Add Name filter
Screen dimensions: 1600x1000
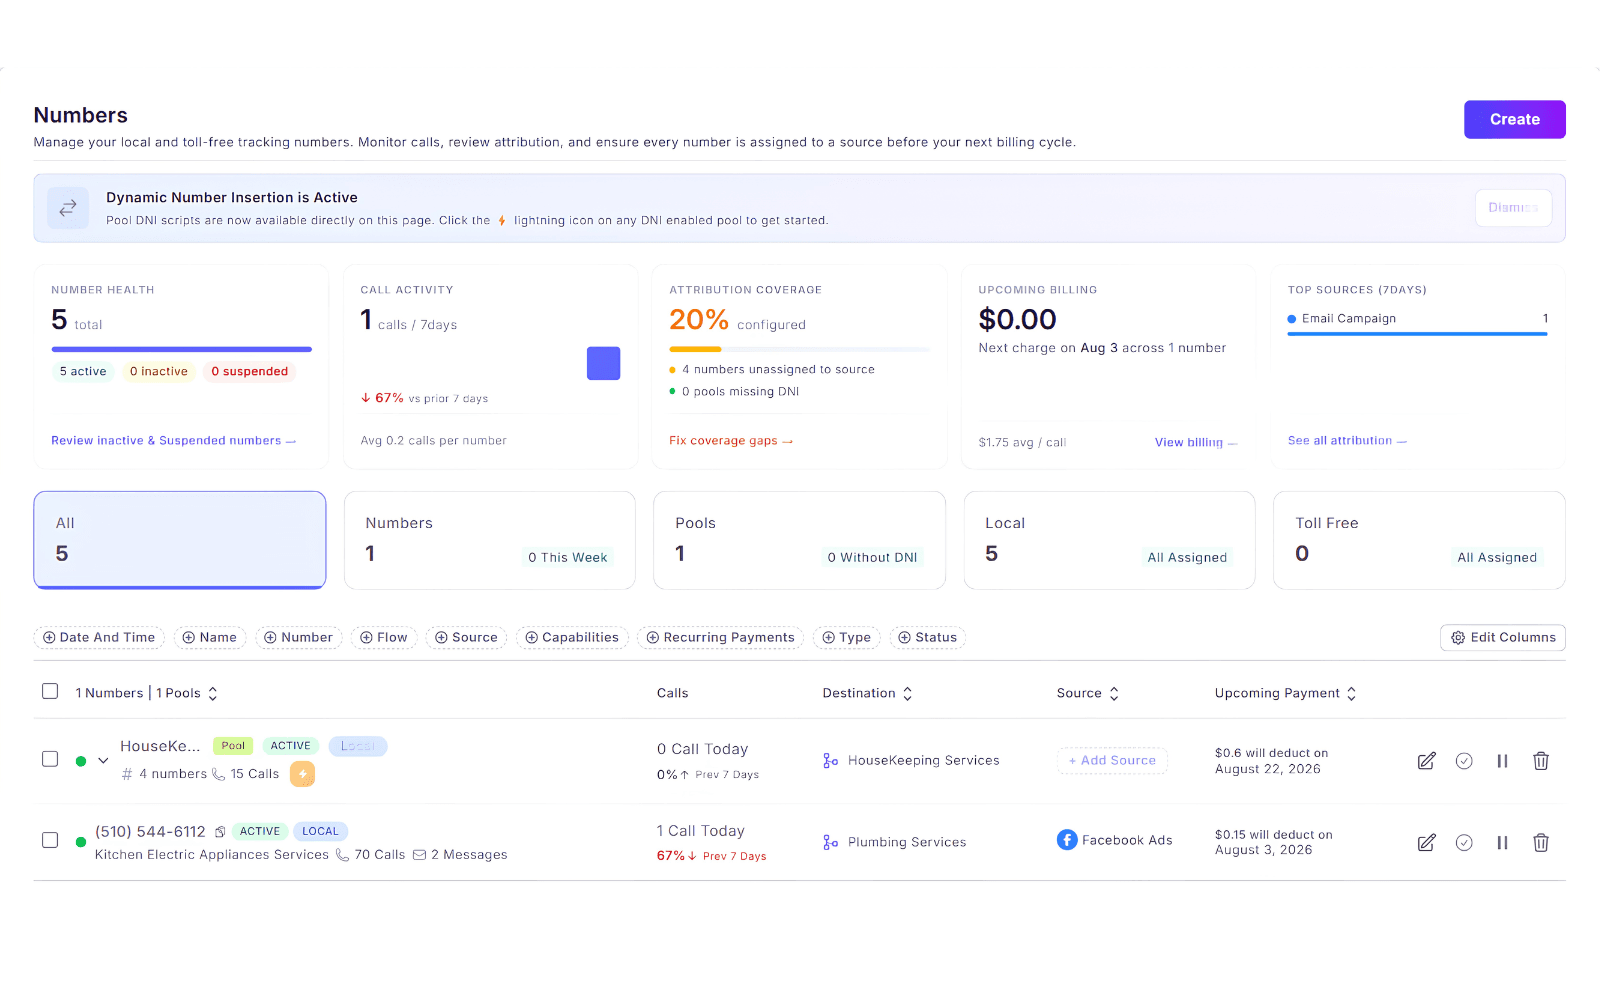pyautogui.click(x=210, y=638)
